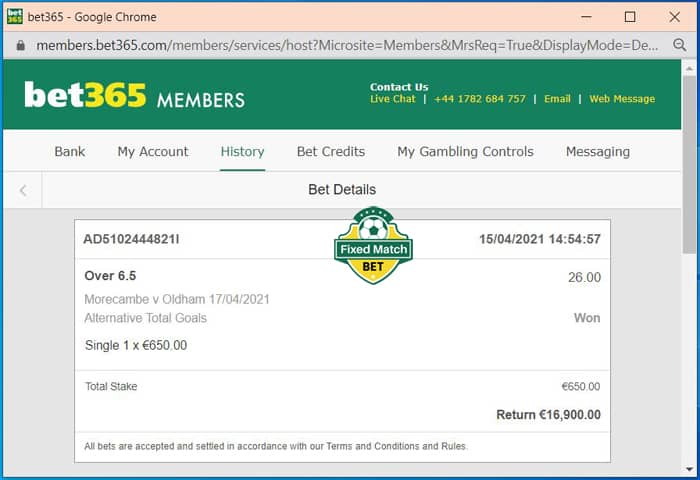This screenshot has height=480, width=700.
Task: Click the Bet Details heading
Action: [342, 190]
